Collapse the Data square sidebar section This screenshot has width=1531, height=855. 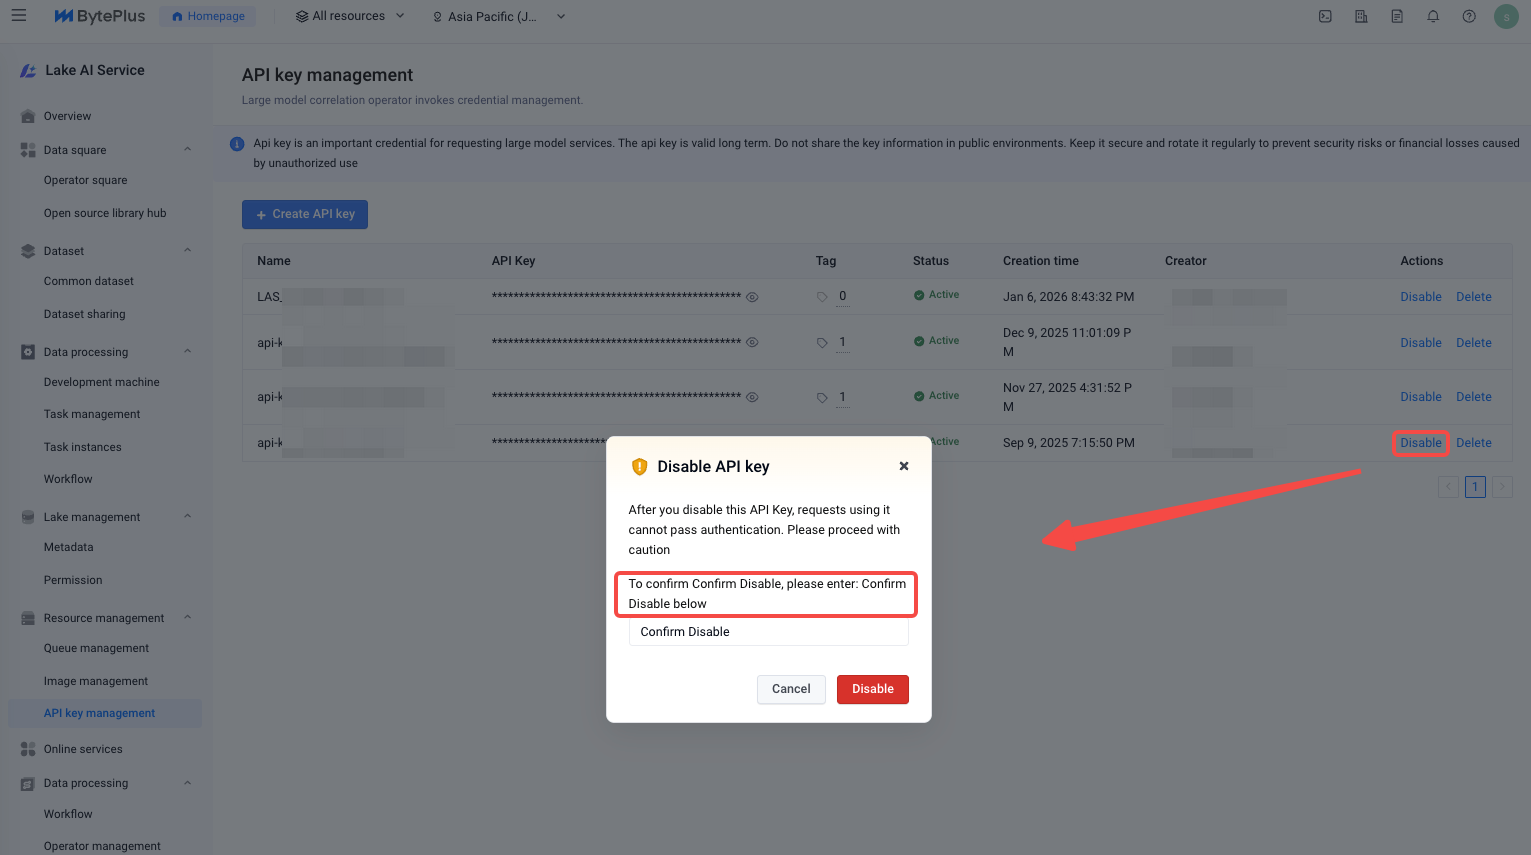tap(188, 150)
